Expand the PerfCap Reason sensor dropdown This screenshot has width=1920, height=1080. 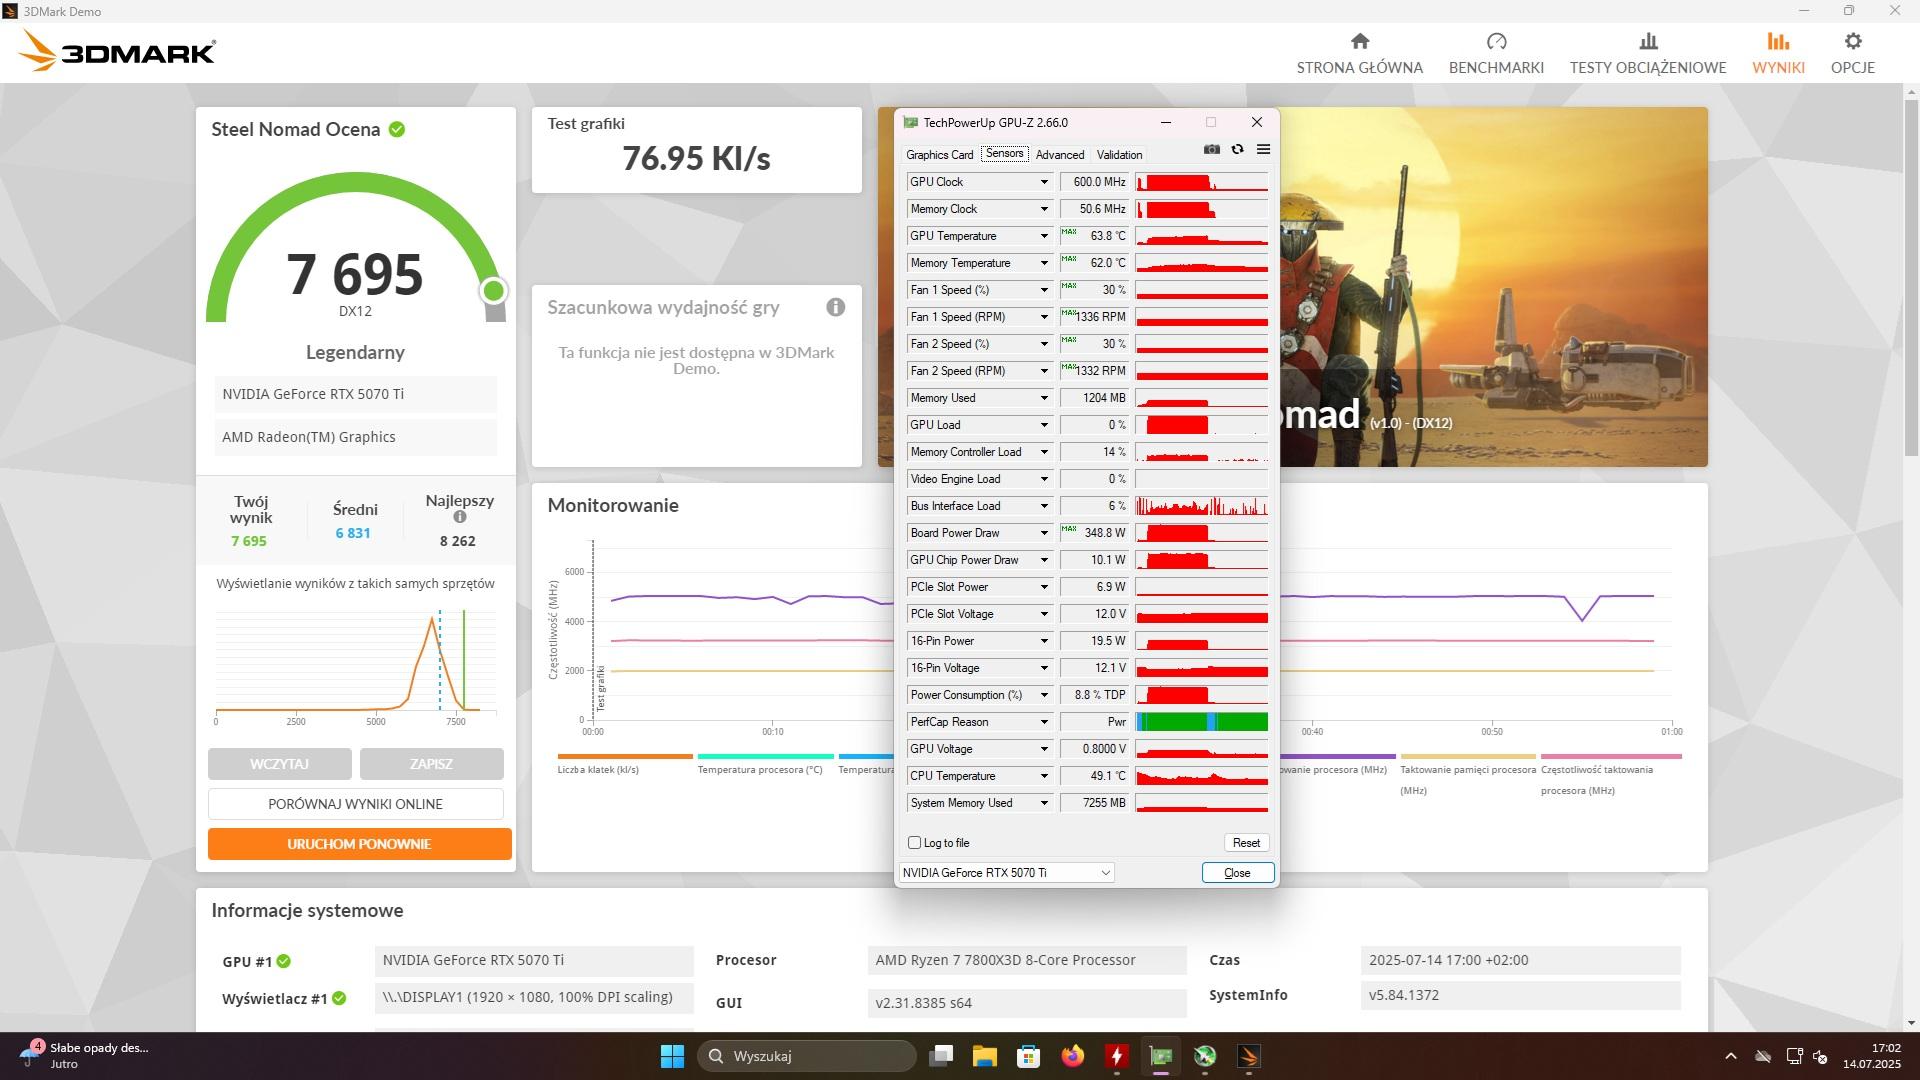pyautogui.click(x=1044, y=722)
